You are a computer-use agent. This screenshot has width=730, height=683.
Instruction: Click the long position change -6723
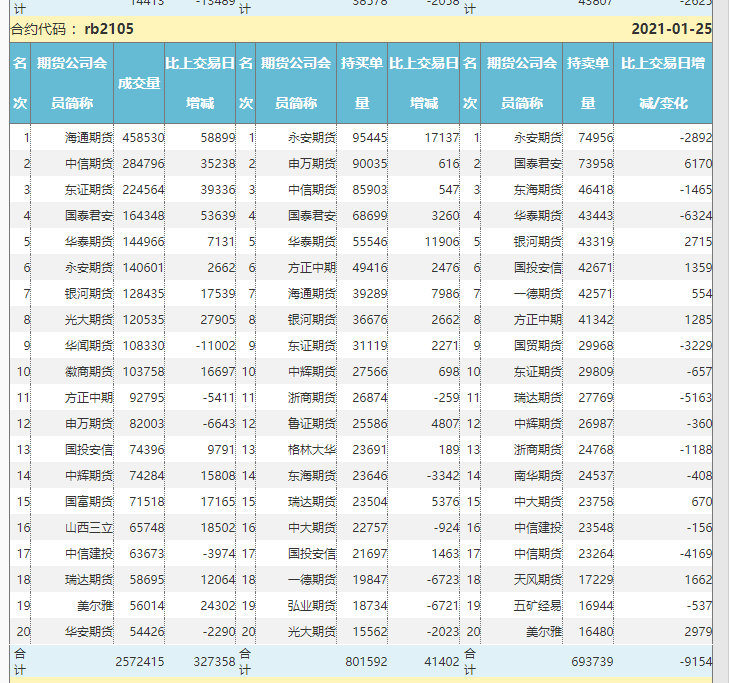click(443, 580)
